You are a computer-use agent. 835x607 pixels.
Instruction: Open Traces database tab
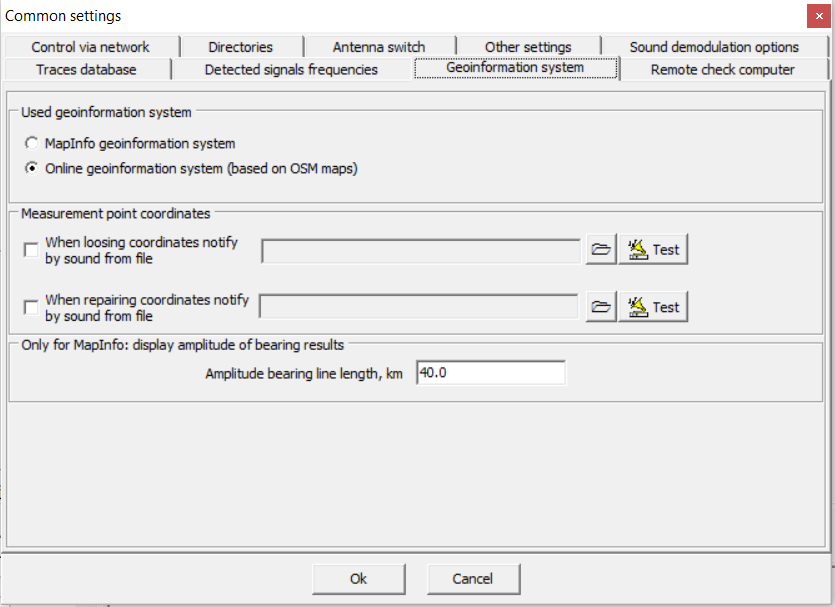(x=86, y=69)
